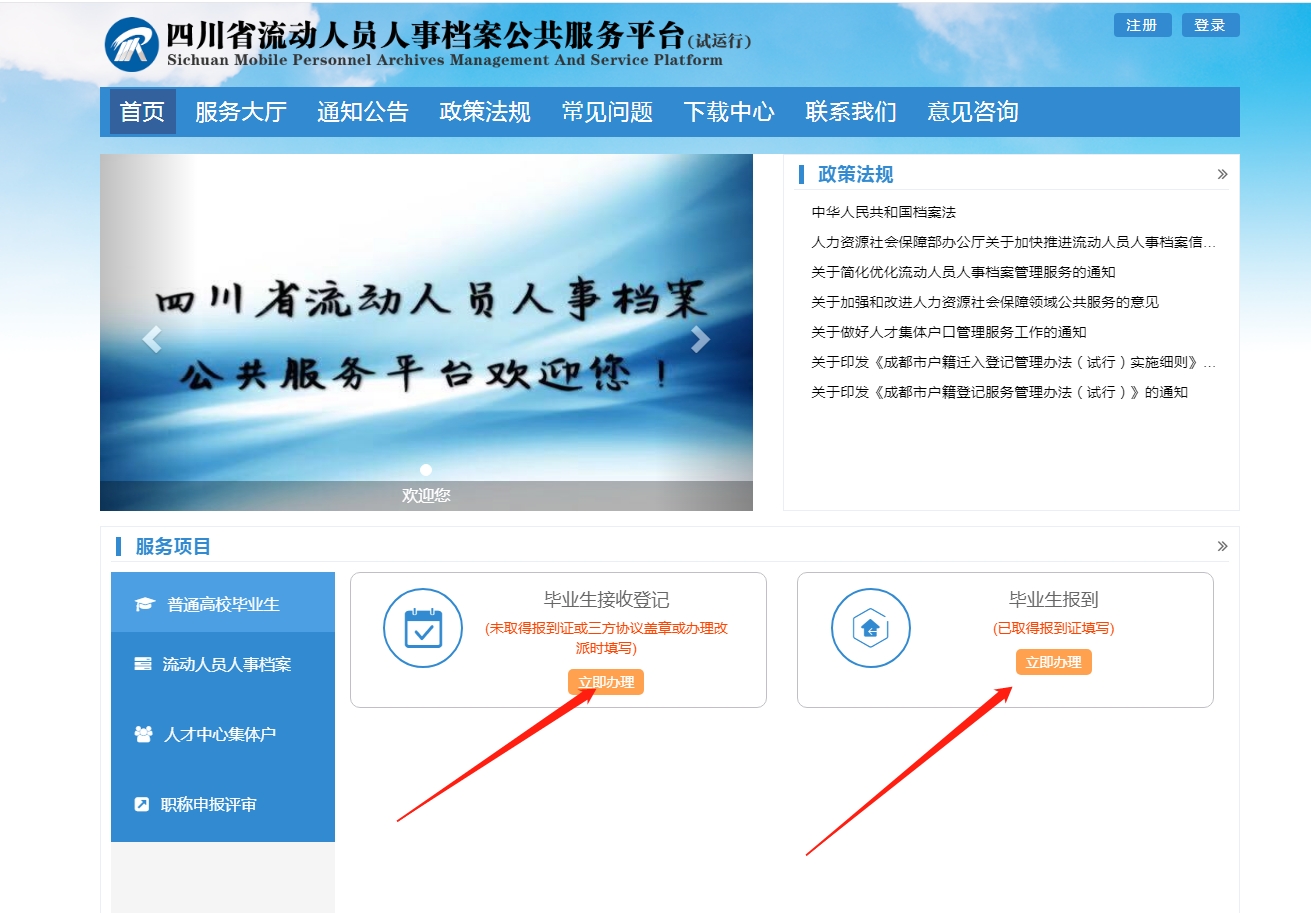The width and height of the screenshot is (1311, 913).
Task: Navigate to the 下载中心 section
Action: coord(729,112)
